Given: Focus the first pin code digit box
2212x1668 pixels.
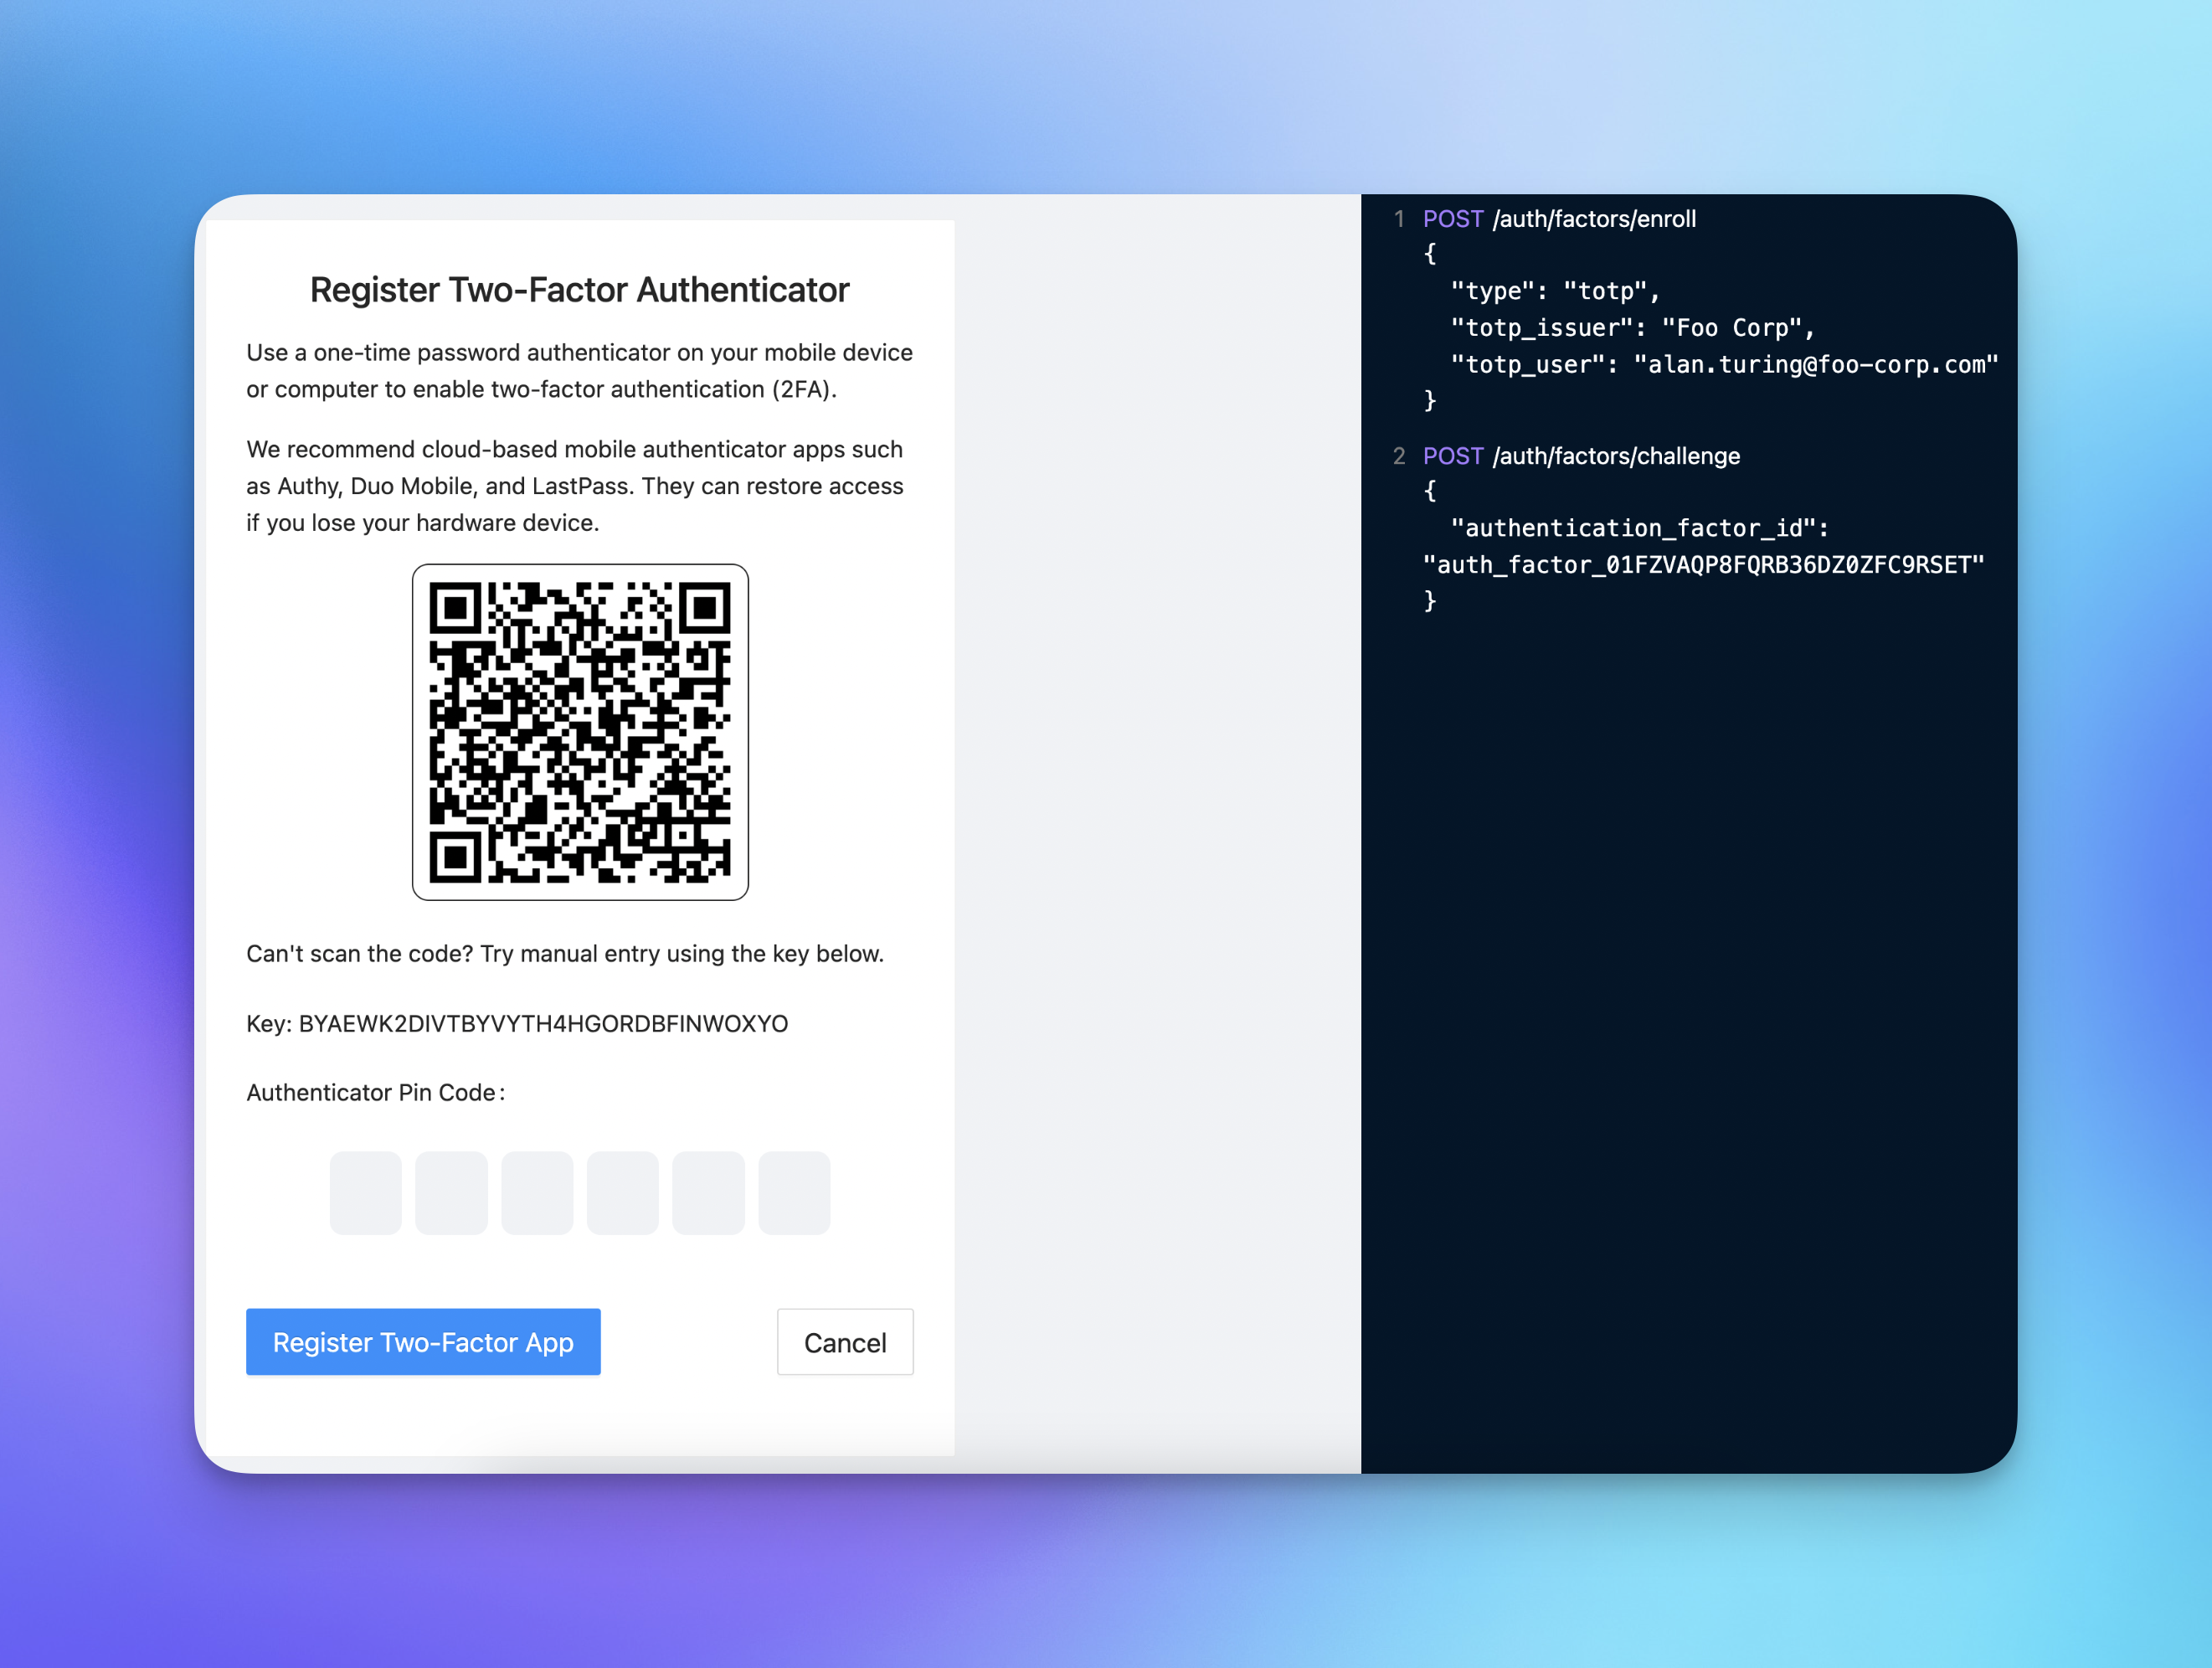Looking at the screenshot, I should tap(366, 1192).
